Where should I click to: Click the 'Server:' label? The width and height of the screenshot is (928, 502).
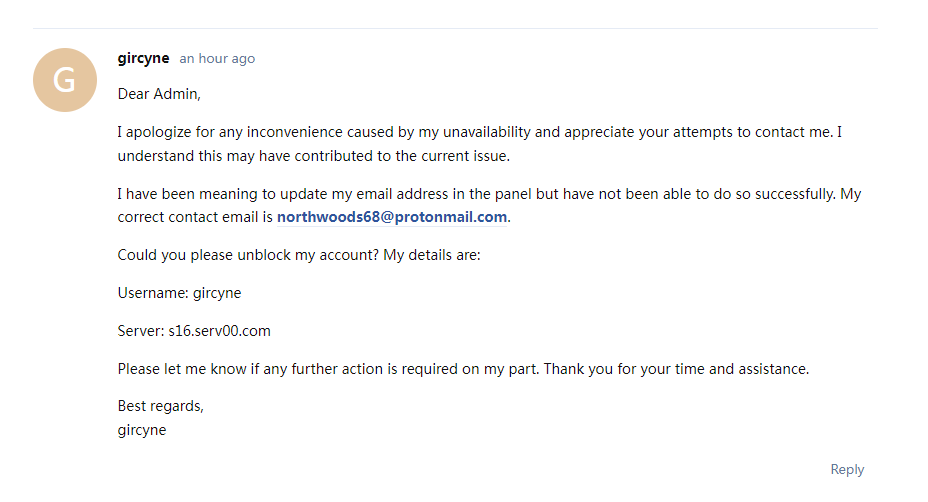tap(141, 331)
